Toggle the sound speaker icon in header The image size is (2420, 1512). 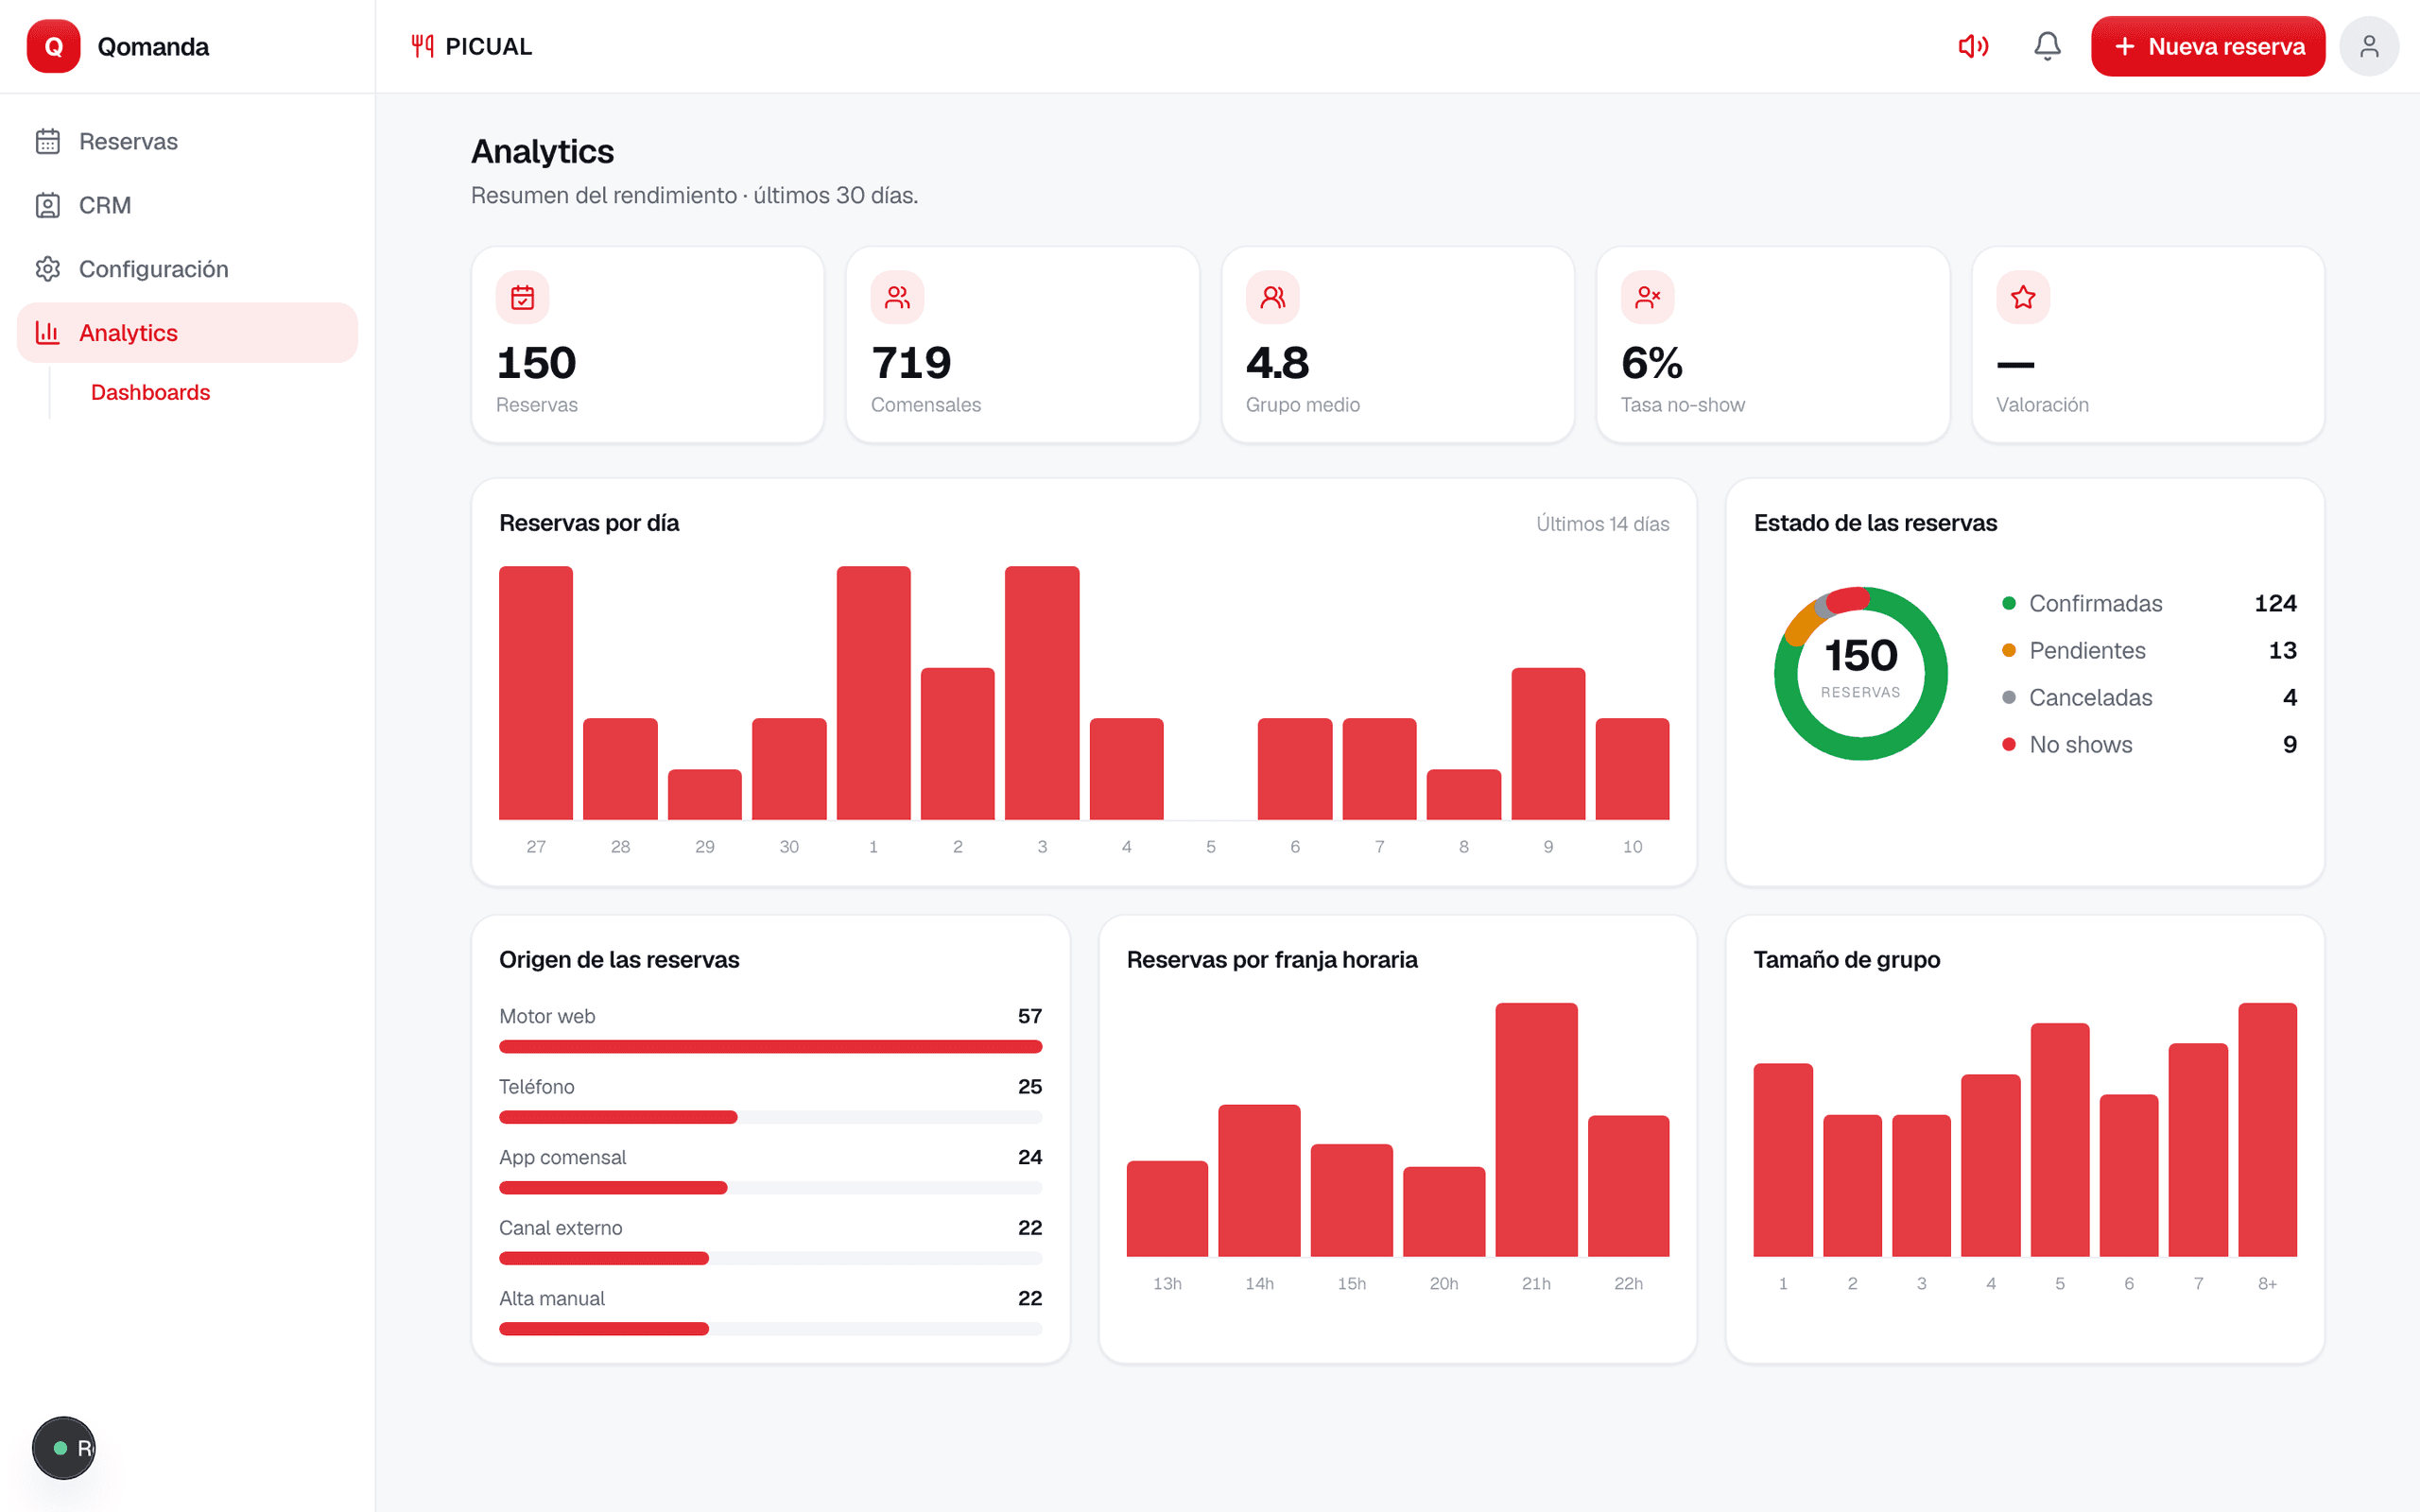click(x=1972, y=46)
